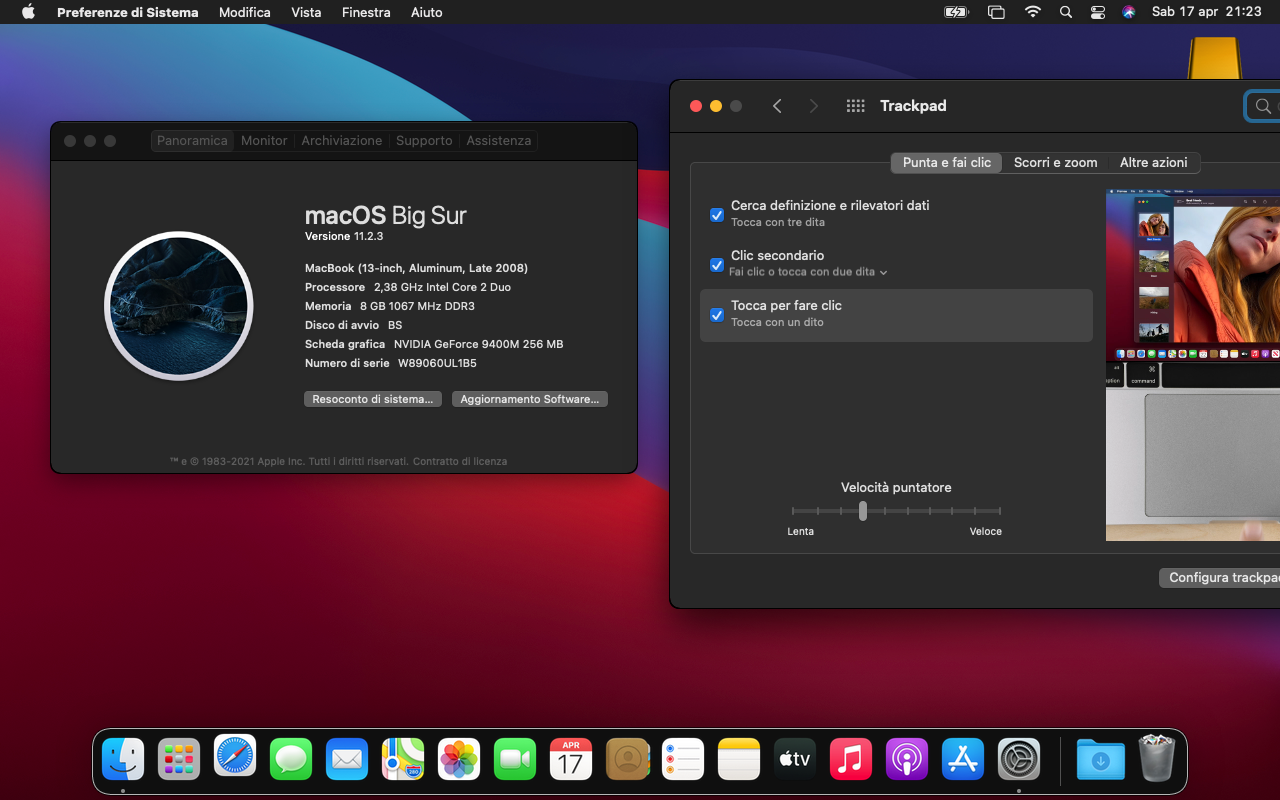Launch FaceTime from the Dock
The height and width of the screenshot is (800, 1280).
click(514, 758)
